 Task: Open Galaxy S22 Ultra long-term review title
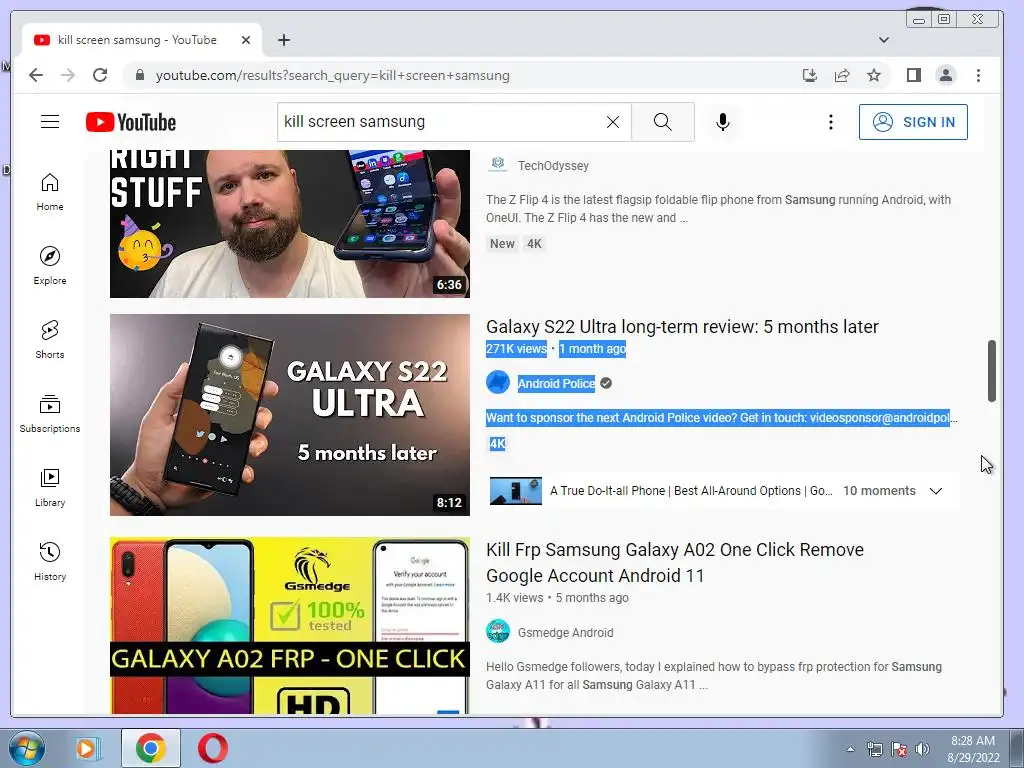click(x=682, y=327)
